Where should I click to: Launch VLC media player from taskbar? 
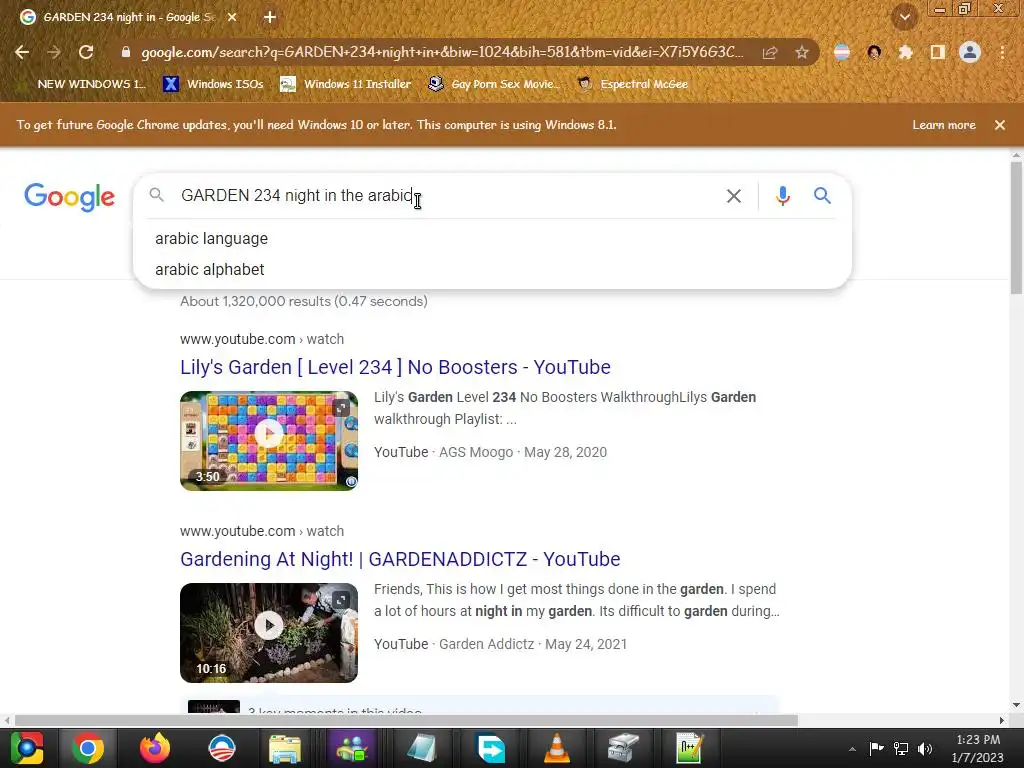[x=556, y=748]
